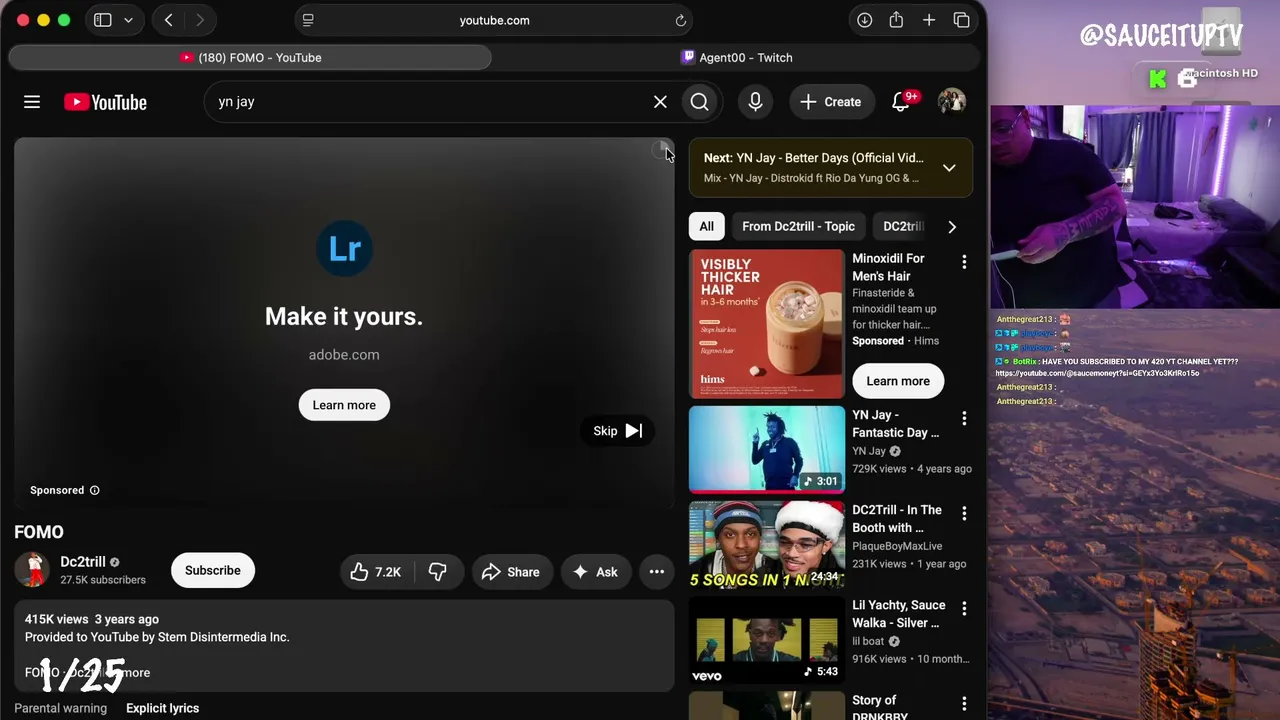
Task: Share the FOMO video
Action: (512, 572)
